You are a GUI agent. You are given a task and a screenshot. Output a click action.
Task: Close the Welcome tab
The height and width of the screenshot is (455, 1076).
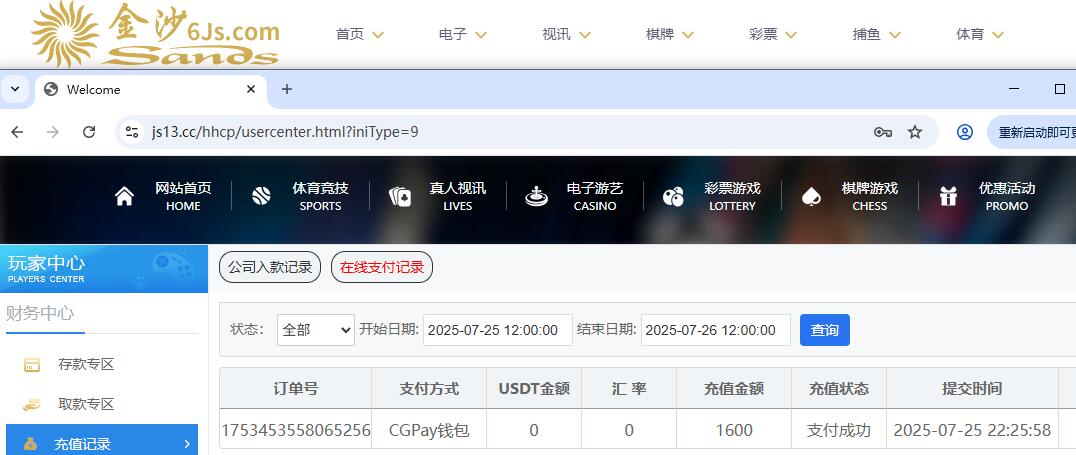(x=250, y=89)
